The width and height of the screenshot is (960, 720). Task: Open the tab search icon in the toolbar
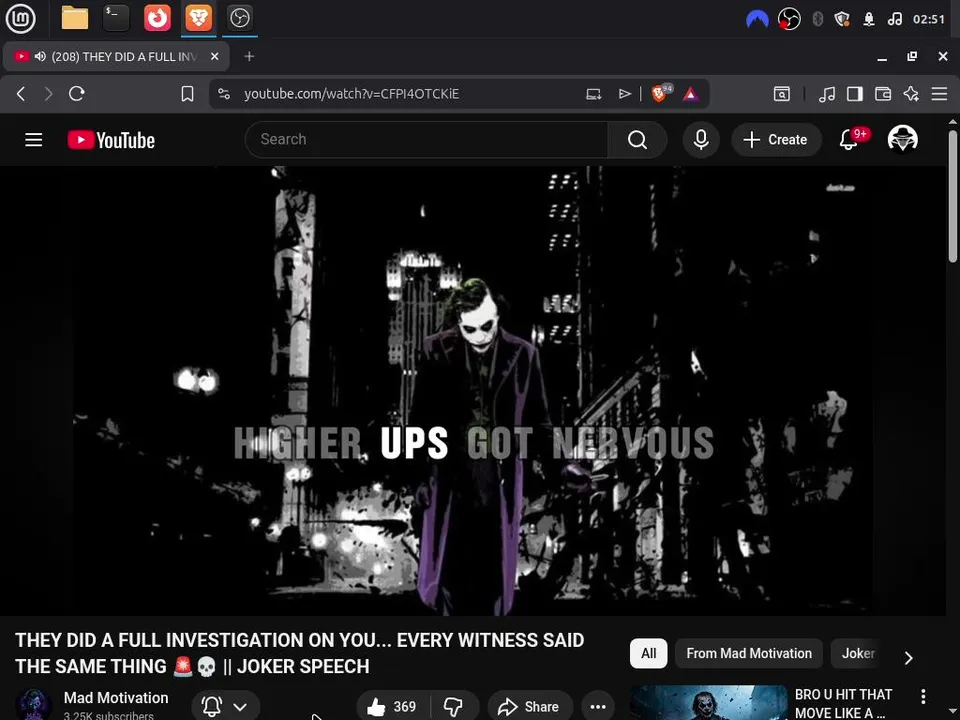click(781, 94)
